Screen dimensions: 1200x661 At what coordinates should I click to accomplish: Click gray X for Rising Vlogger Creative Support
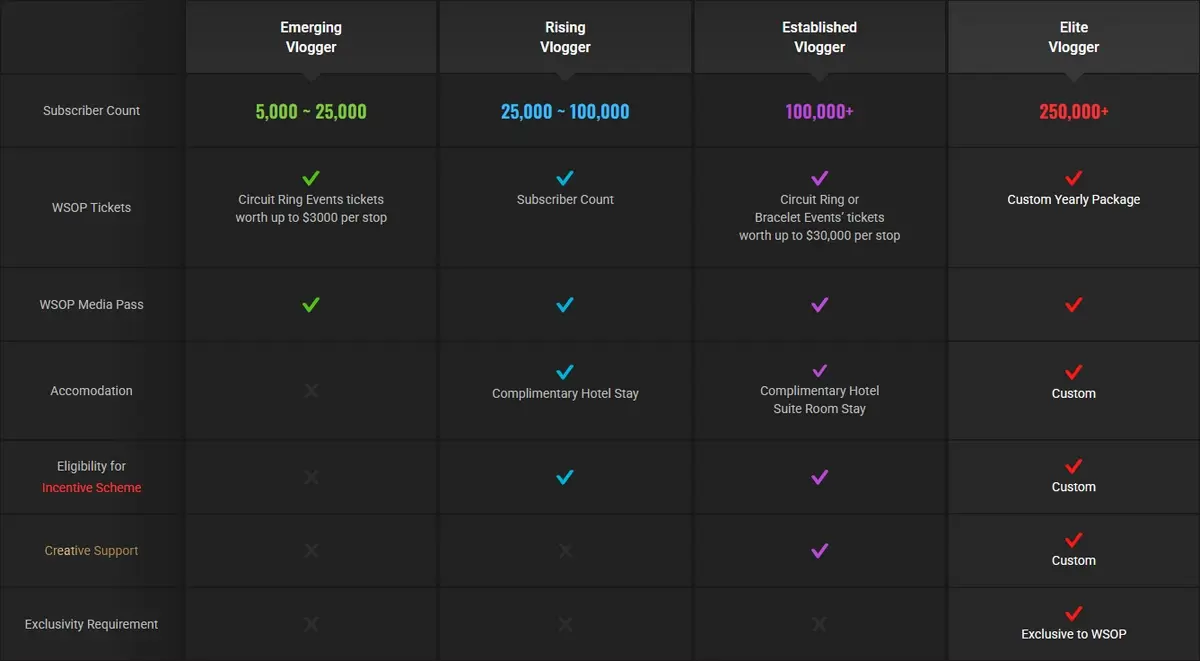pyautogui.click(x=565, y=551)
